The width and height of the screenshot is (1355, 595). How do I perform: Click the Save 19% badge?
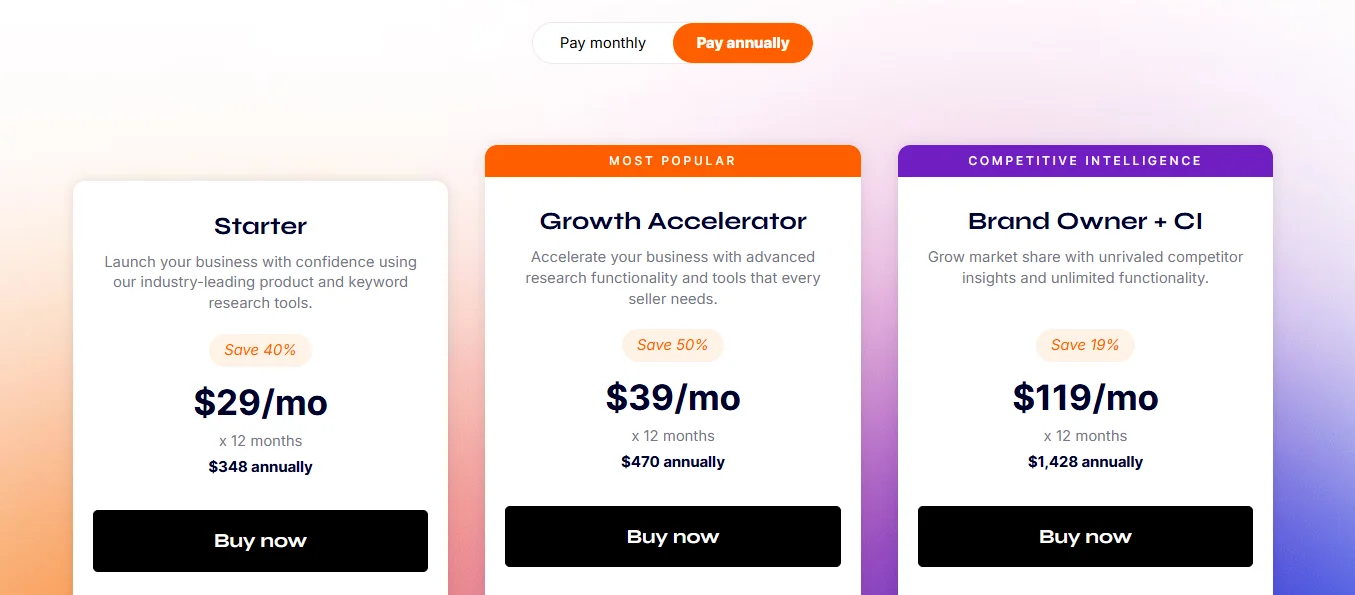point(1085,345)
